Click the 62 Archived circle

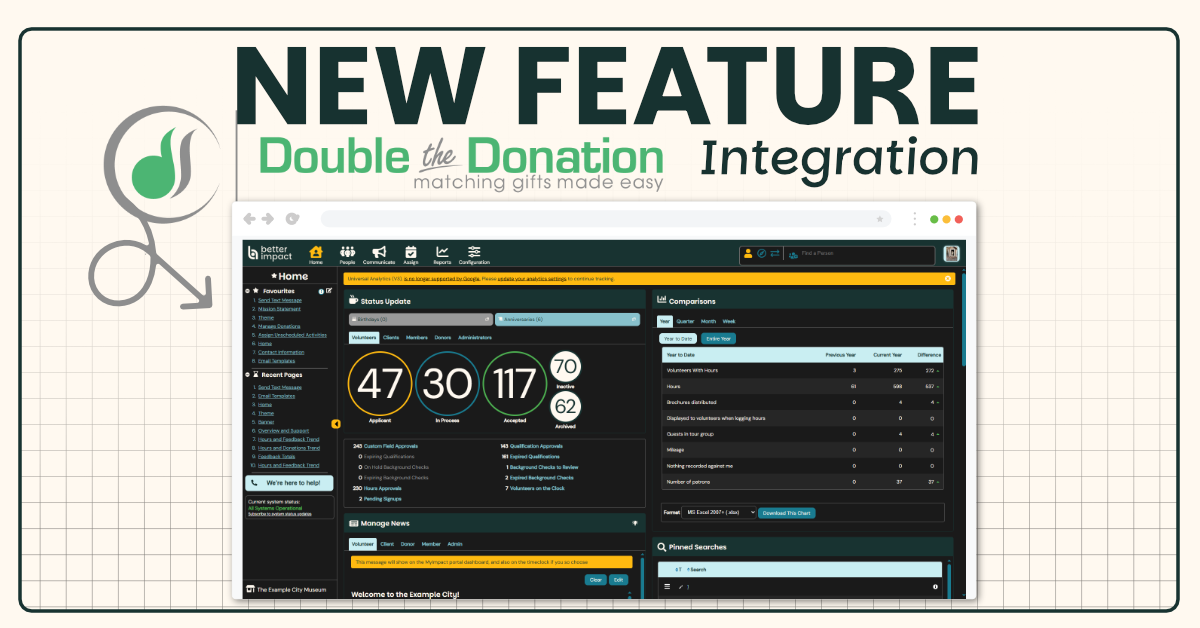point(566,407)
